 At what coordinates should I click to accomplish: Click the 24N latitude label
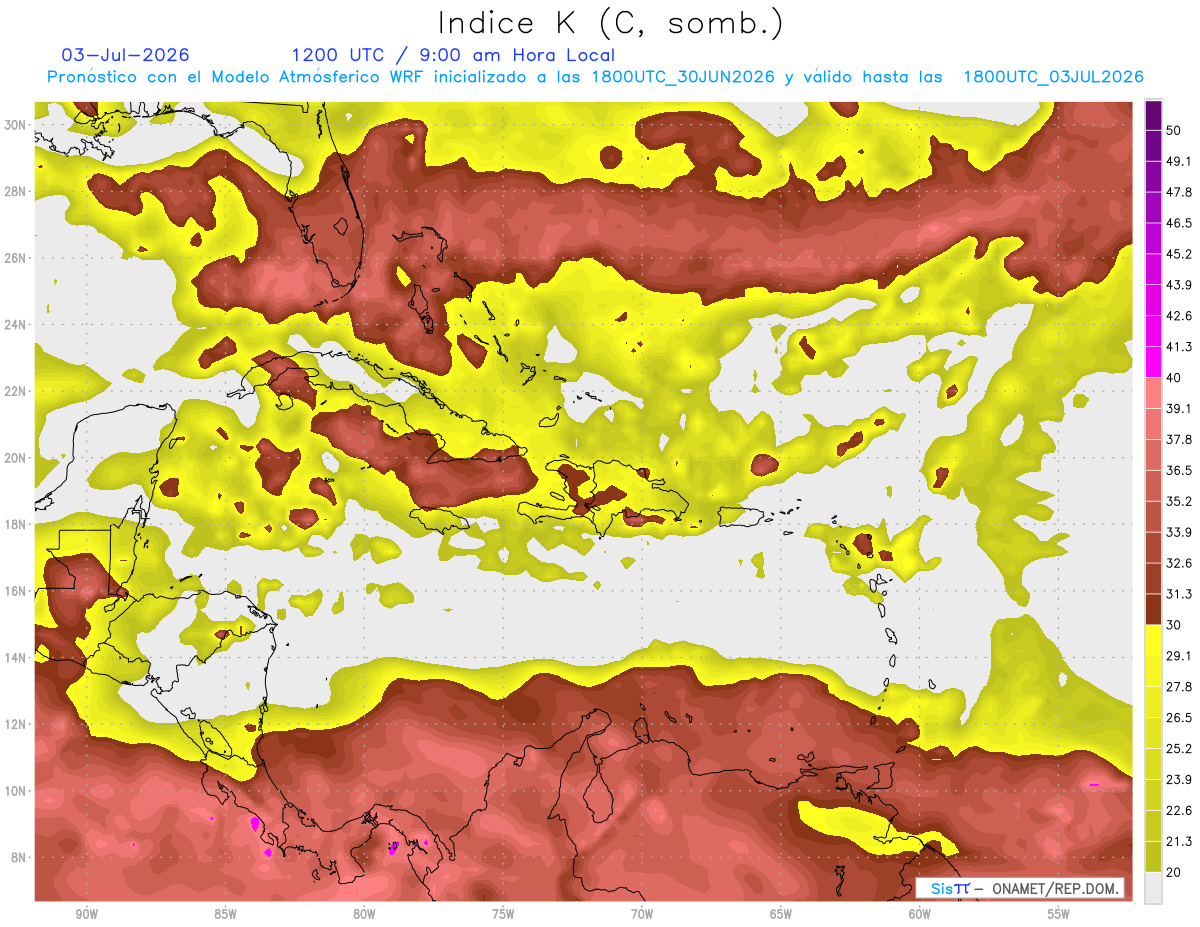tap(14, 324)
